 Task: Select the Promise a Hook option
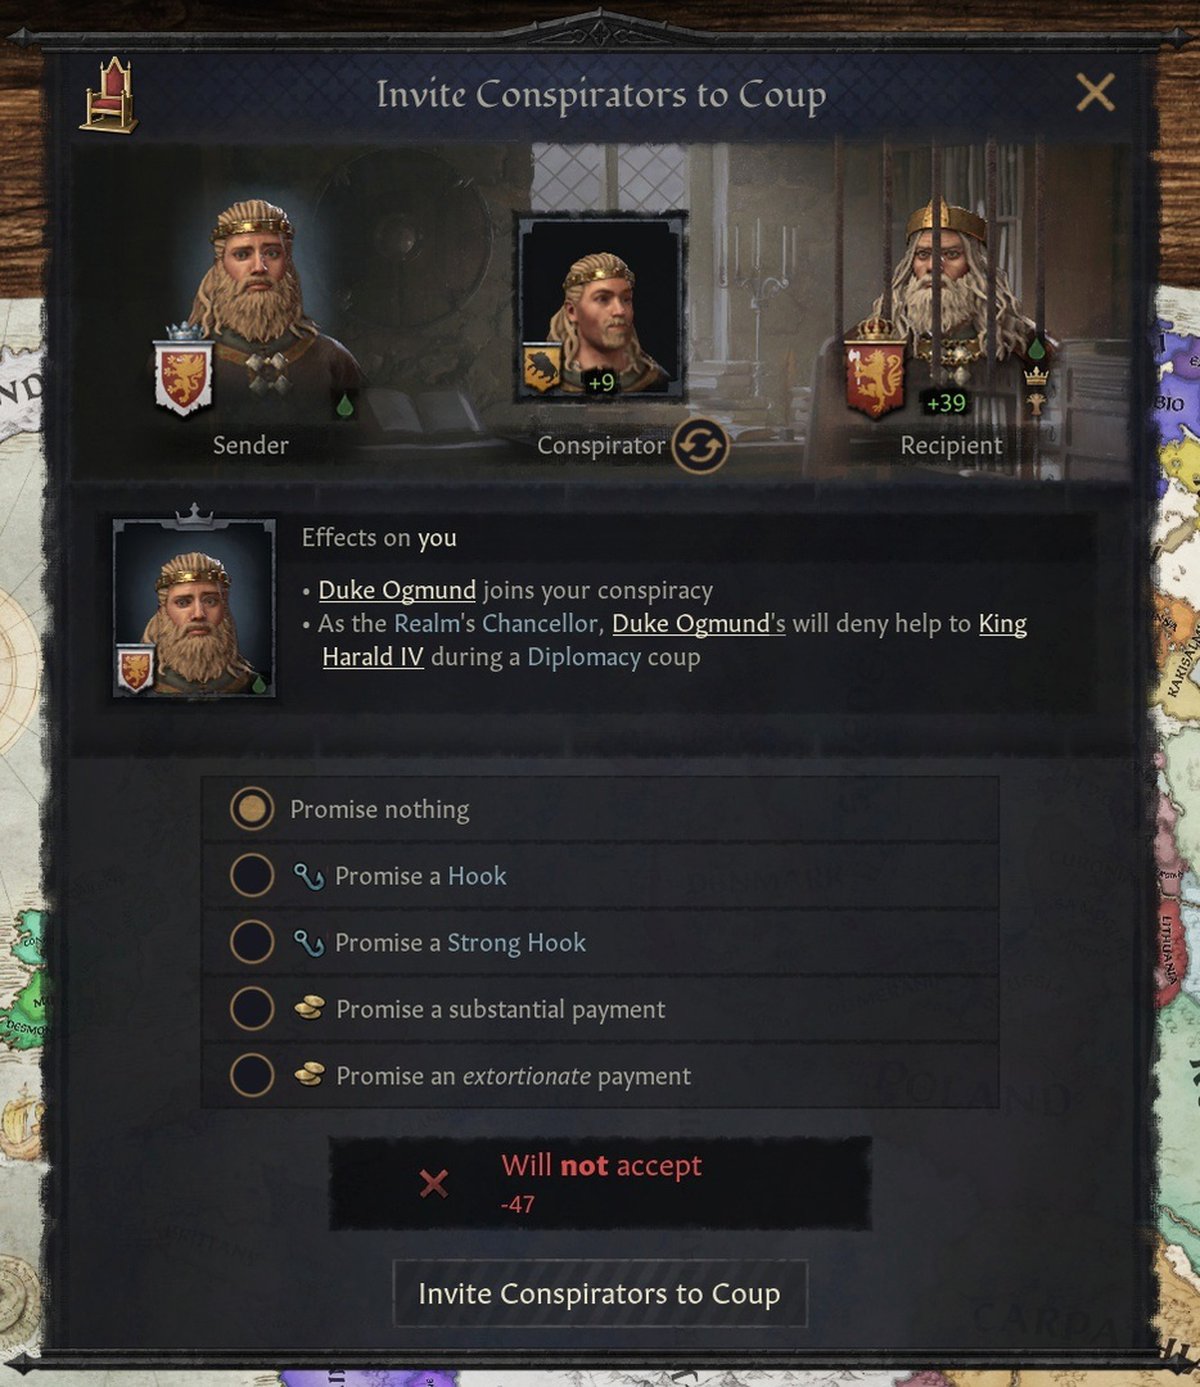(x=600, y=875)
